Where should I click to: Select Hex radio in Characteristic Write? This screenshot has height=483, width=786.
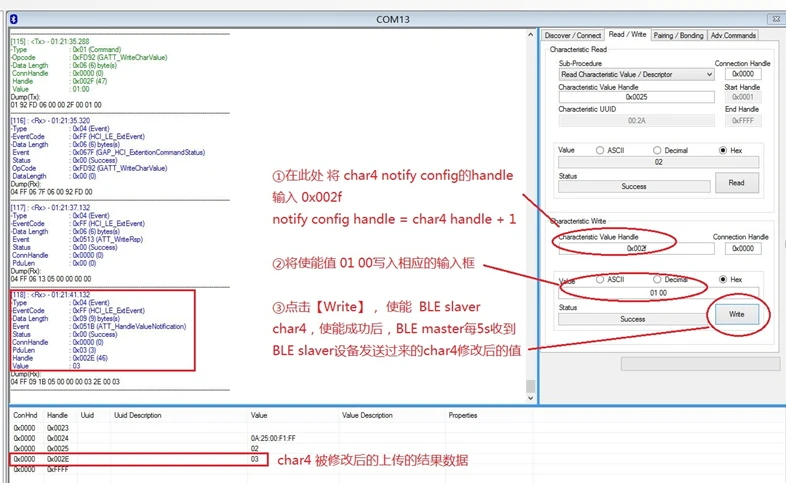coord(723,280)
